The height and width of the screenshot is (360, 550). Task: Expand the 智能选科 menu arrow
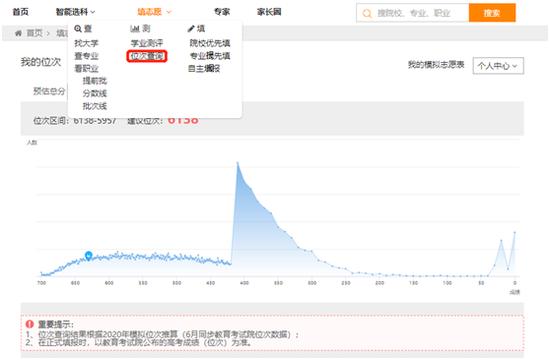point(93,12)
